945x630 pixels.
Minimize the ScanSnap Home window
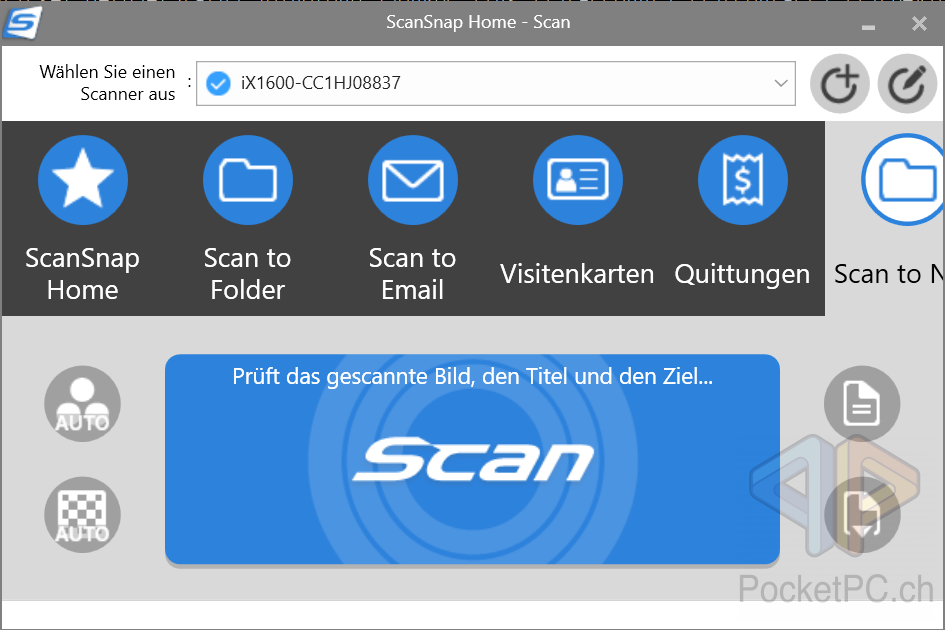(x=868, y=25)
